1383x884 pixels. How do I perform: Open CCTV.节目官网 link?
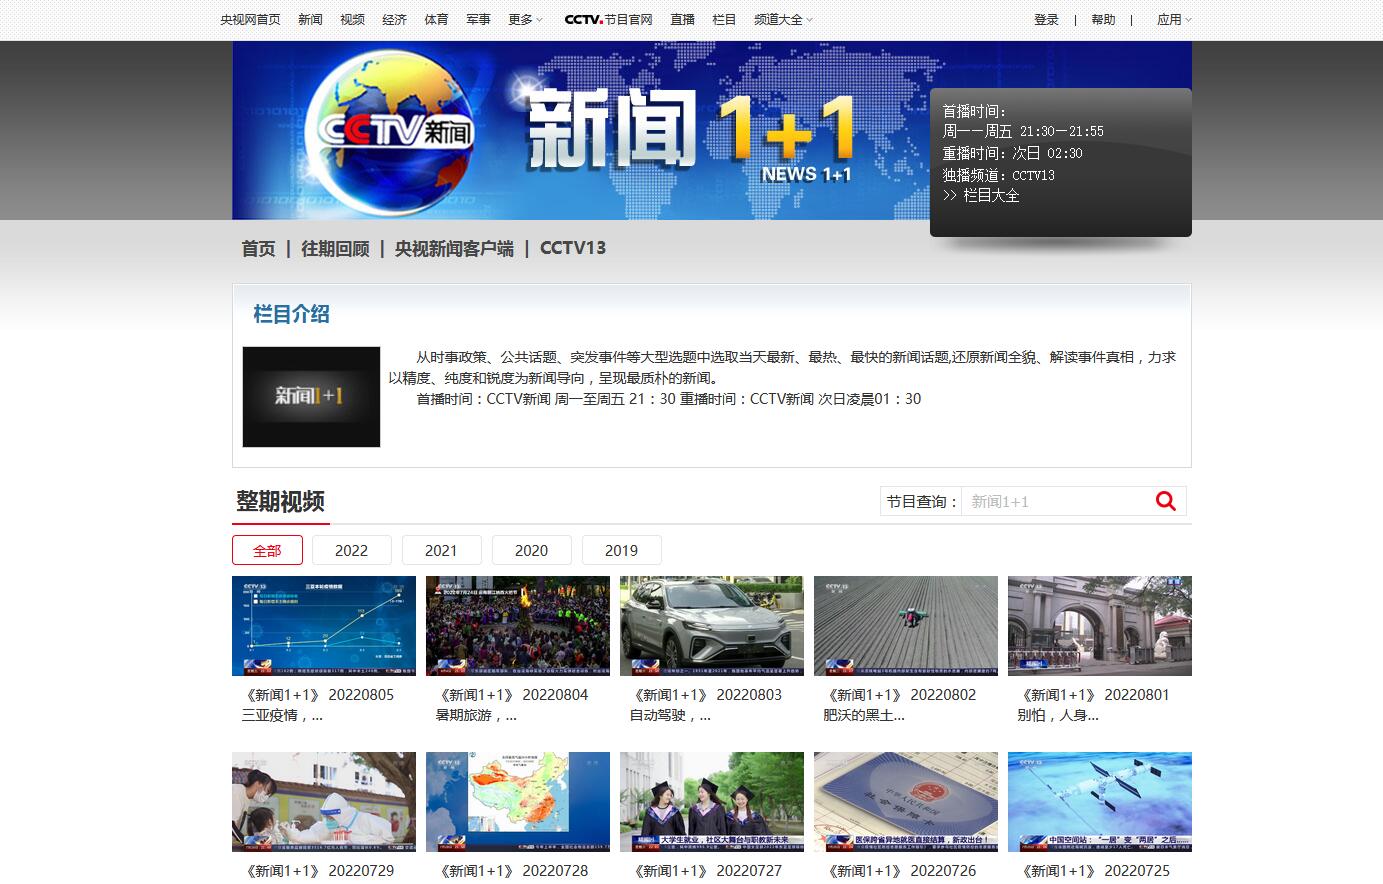click(x=609, y=20)
